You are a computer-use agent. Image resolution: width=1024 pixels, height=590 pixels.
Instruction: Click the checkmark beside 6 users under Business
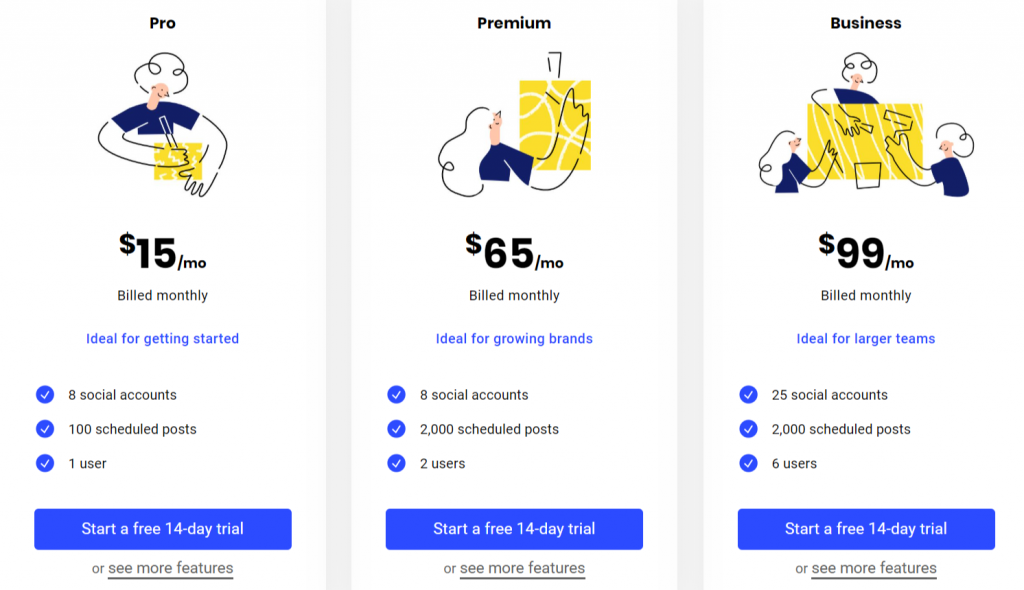748,463
